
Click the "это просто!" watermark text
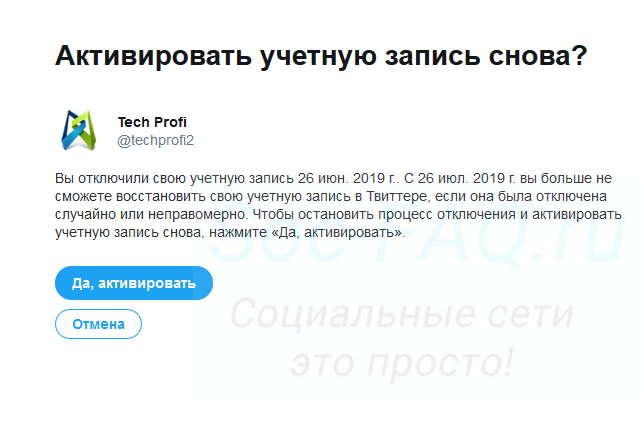403,360
